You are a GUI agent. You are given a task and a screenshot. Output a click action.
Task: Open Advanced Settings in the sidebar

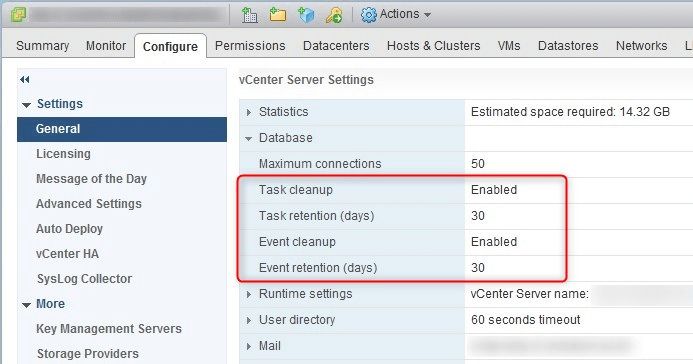89,204
